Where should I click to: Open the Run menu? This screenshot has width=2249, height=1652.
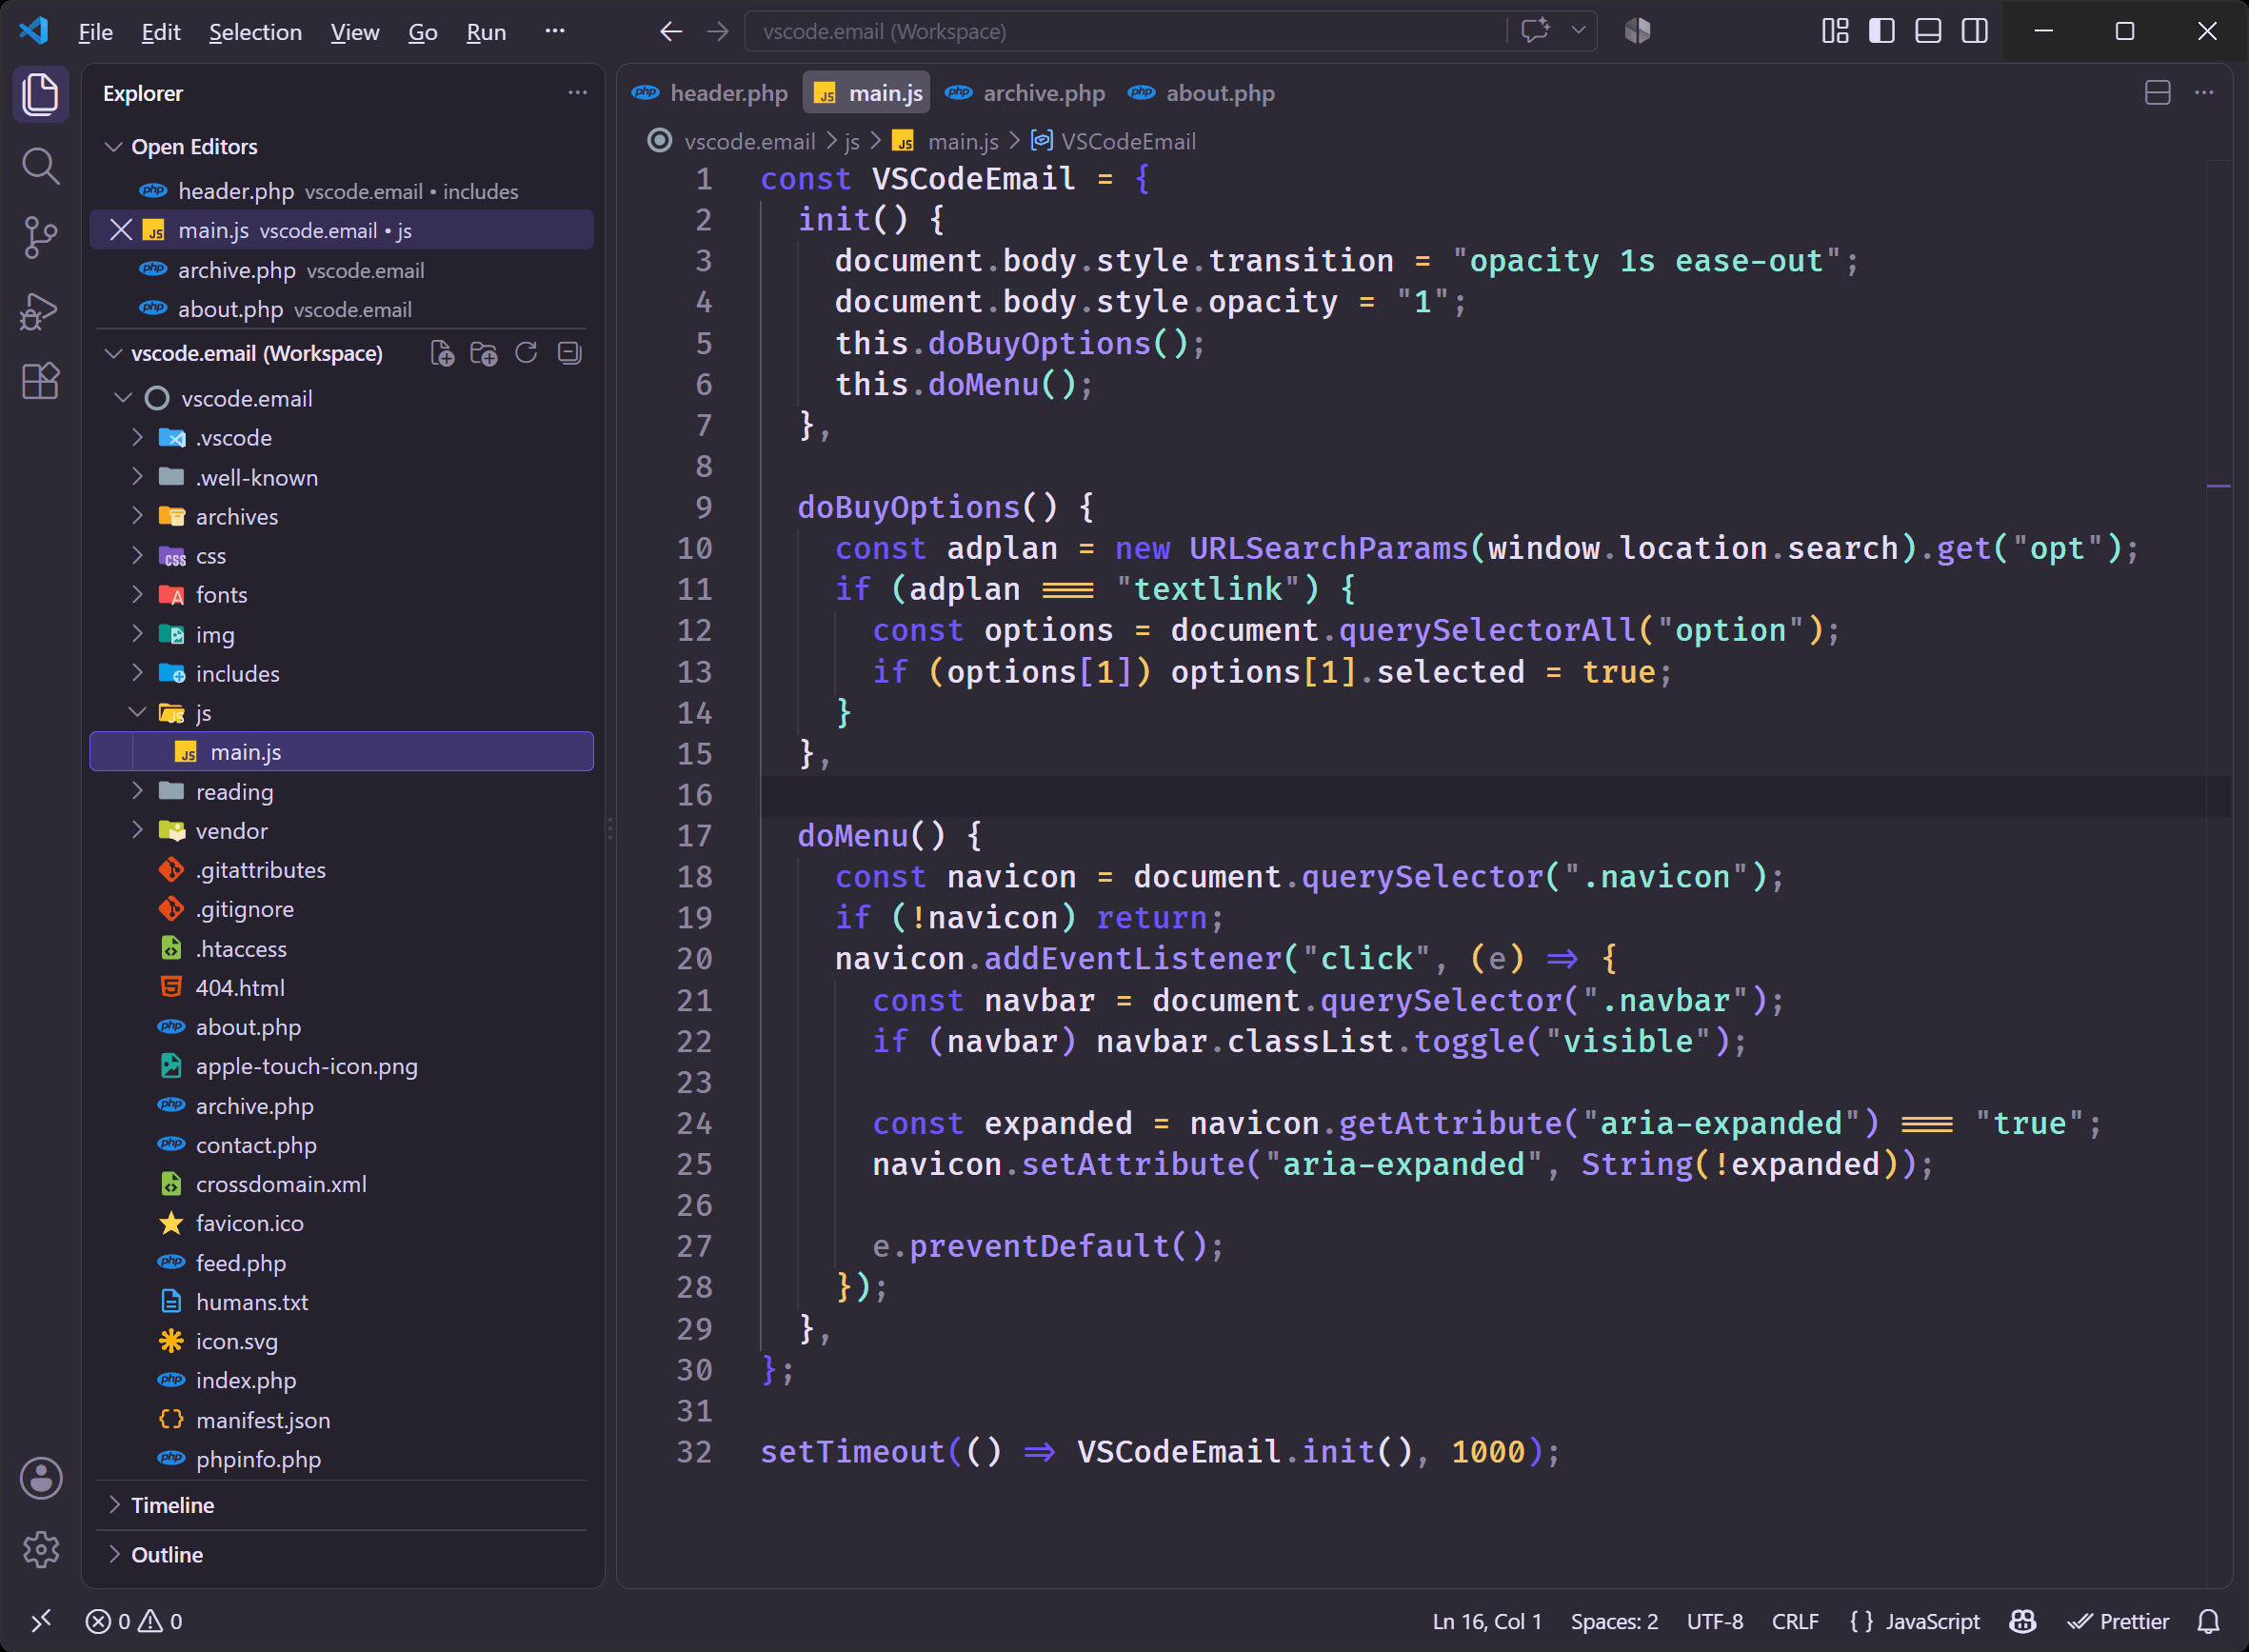[x=486, y=32]
